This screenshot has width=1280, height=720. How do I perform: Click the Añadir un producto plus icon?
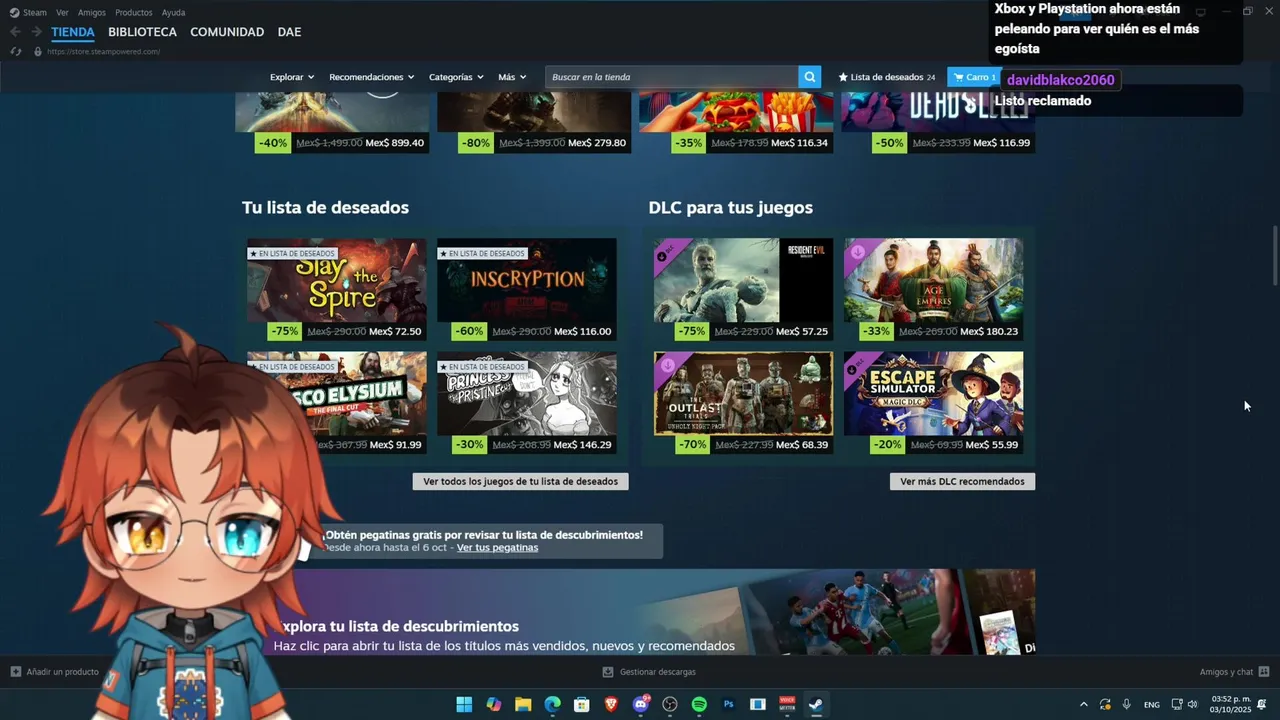[15, 672]
